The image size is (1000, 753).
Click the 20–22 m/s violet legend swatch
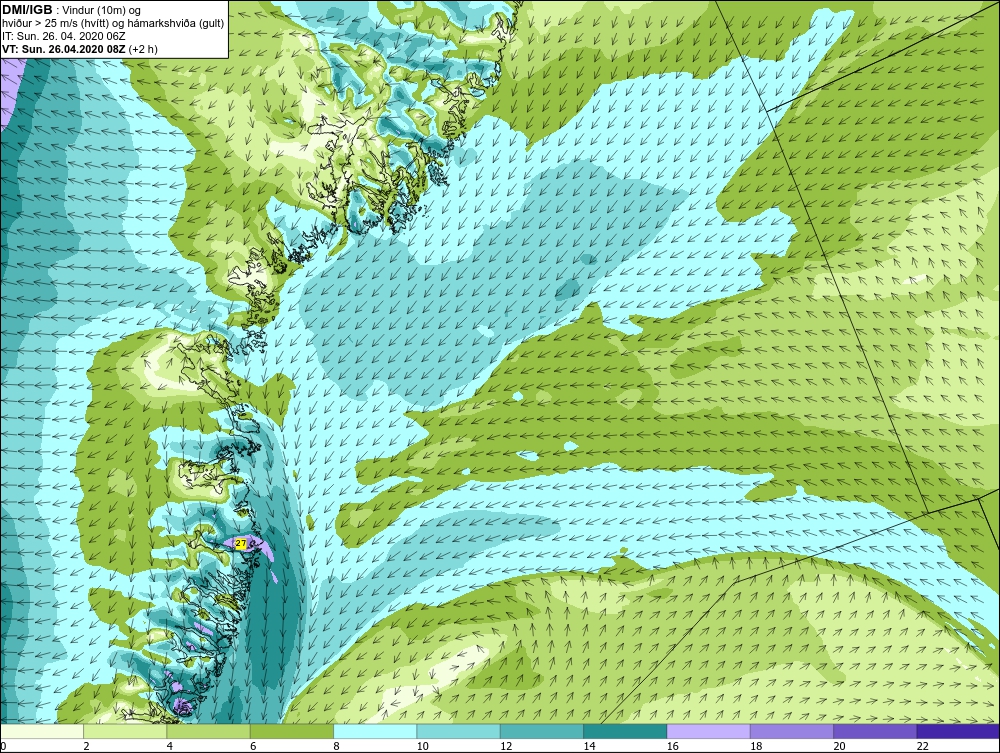coord(874,731)
